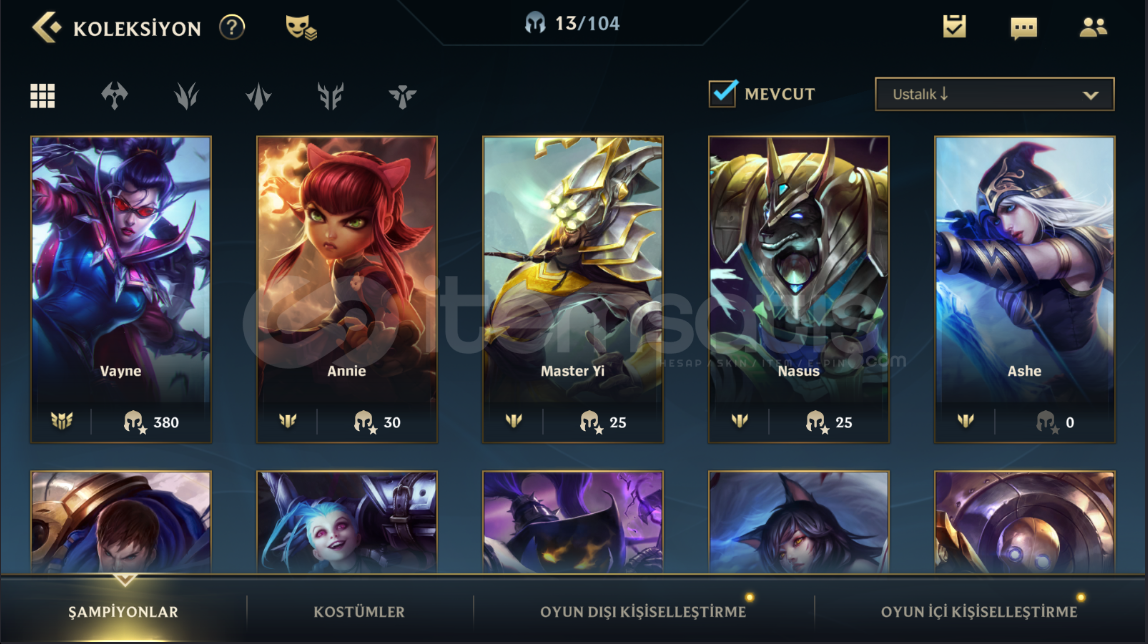
Task: Open the Ashe champion card
Action: pos(1024,289)
